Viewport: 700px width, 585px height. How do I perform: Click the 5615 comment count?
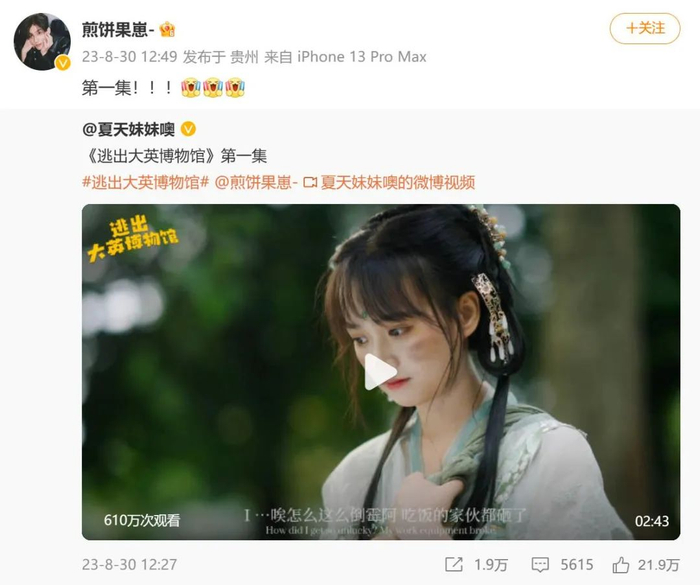click(577, 565)
